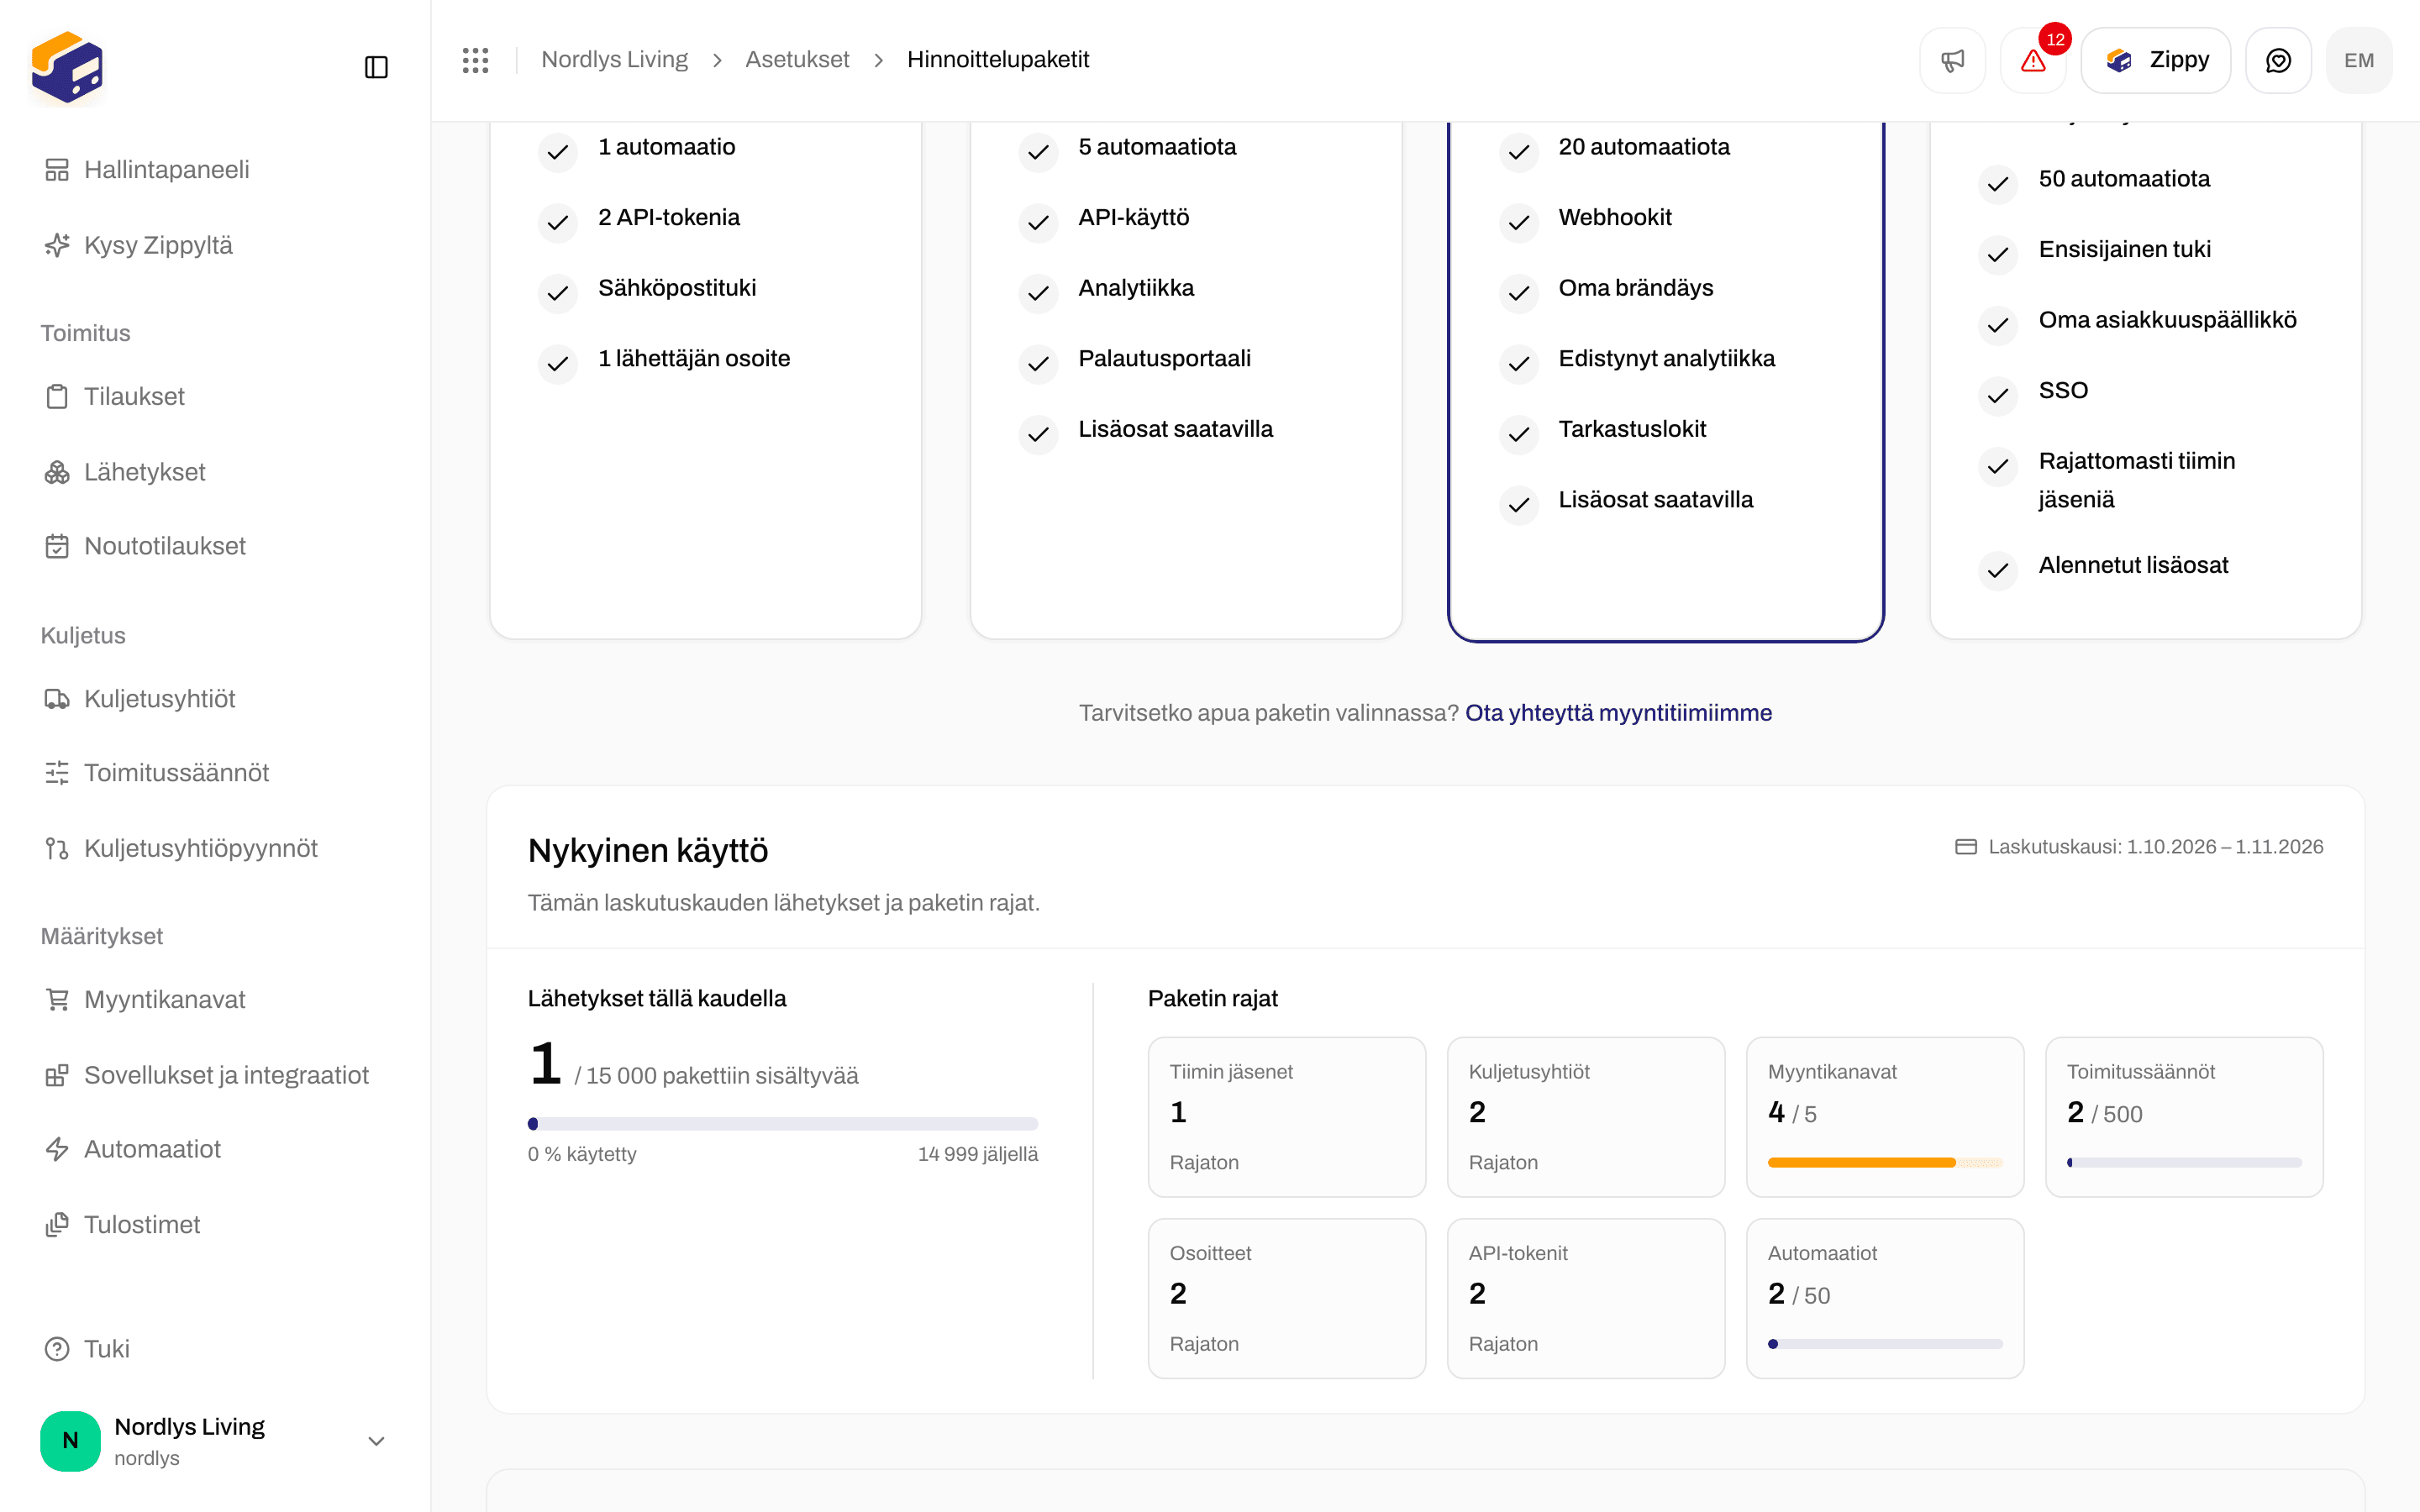2420x1512 pixels.
Task: Open Hallintapaneeli dashboard
Action: [215, 170]
